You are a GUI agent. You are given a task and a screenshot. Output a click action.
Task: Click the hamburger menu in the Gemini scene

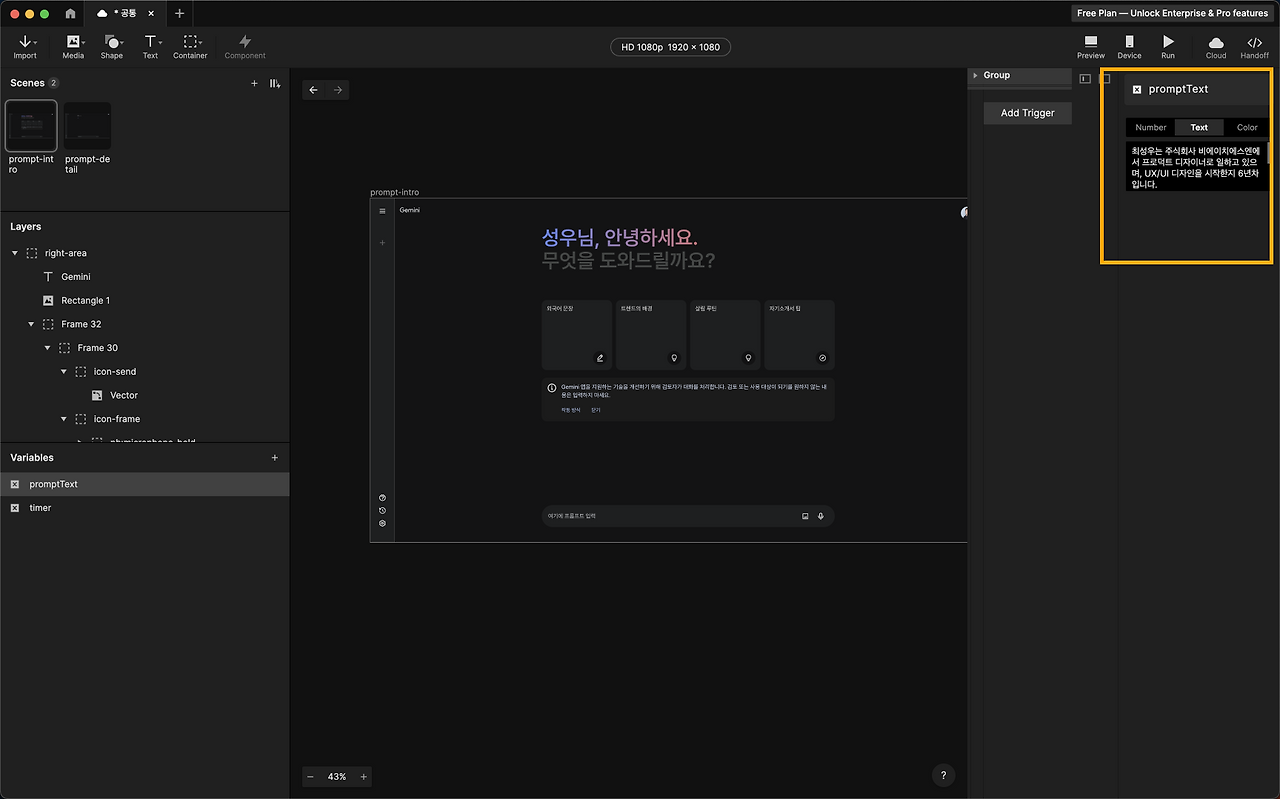pos(382,211)
